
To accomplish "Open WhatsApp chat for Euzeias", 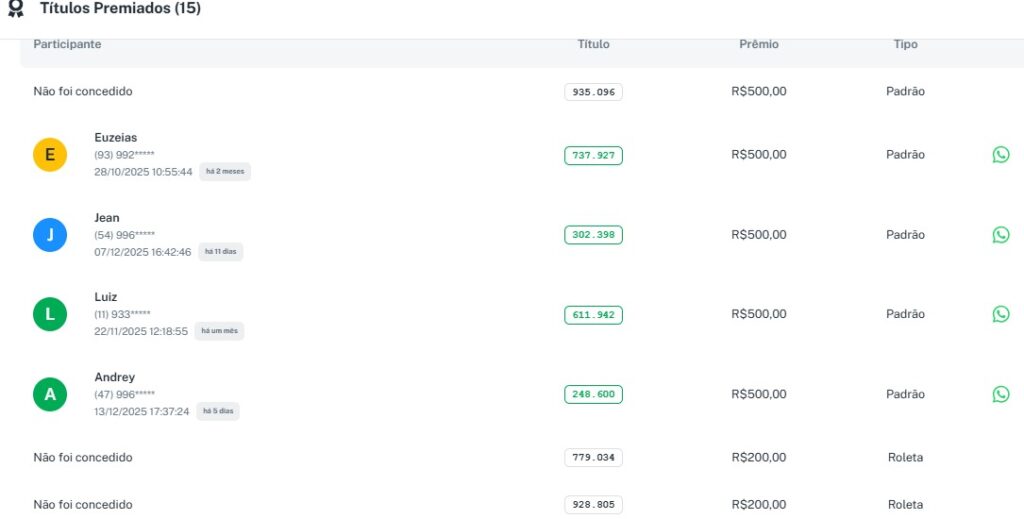I will coord(1000,155).
